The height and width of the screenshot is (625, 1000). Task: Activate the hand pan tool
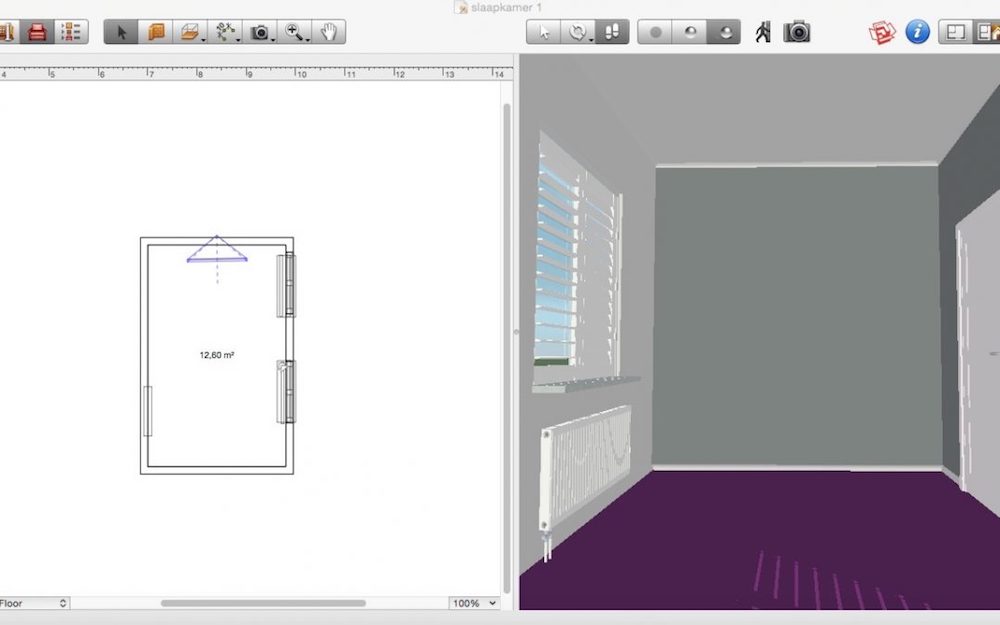click(x=328, y=32)
